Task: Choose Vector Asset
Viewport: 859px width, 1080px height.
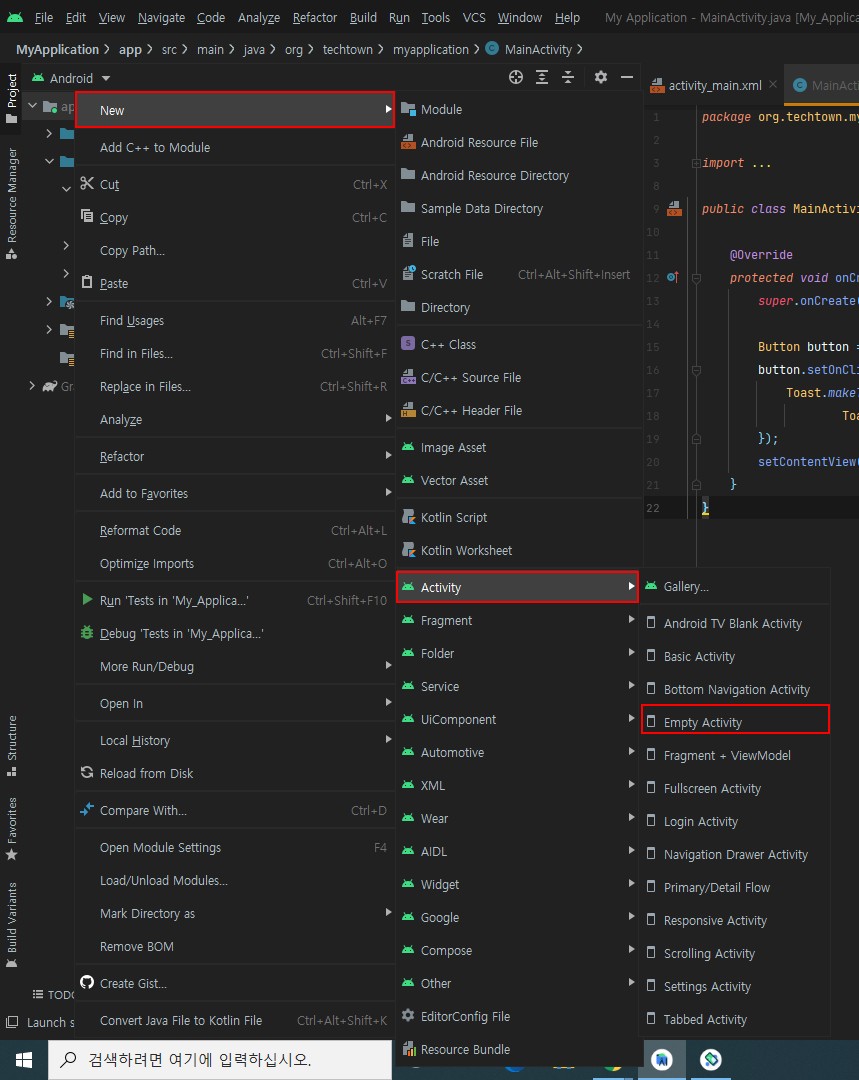Action: coord(518,480)
